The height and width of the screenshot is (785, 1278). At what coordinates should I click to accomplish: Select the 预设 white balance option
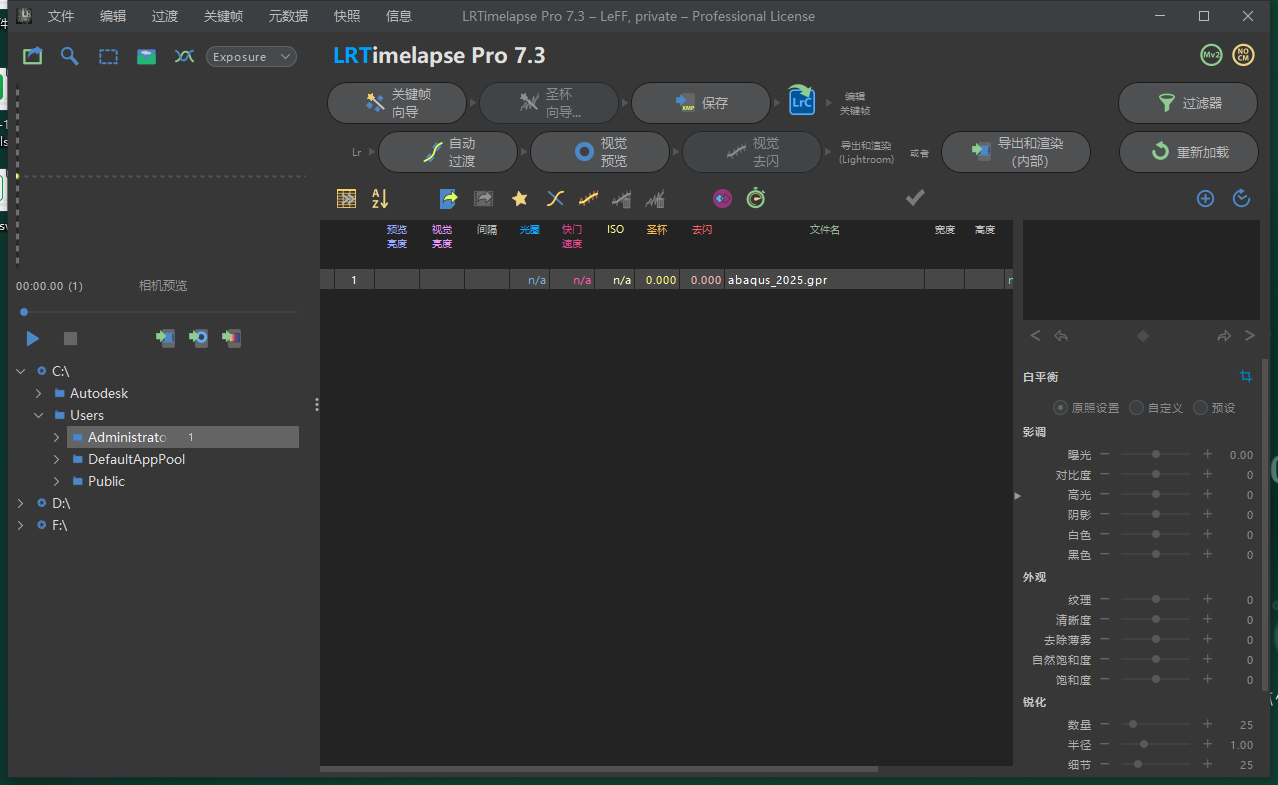tap(1201, 408)
